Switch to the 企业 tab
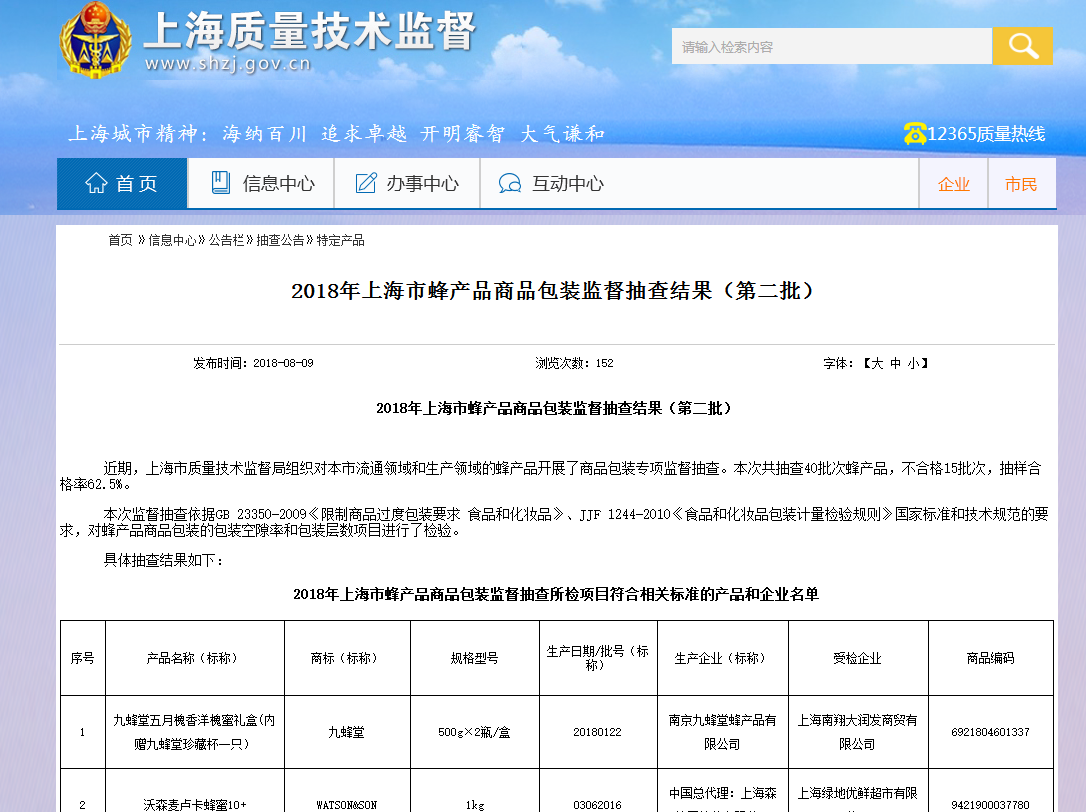The image size is (1086, 812). click(954, 184)
